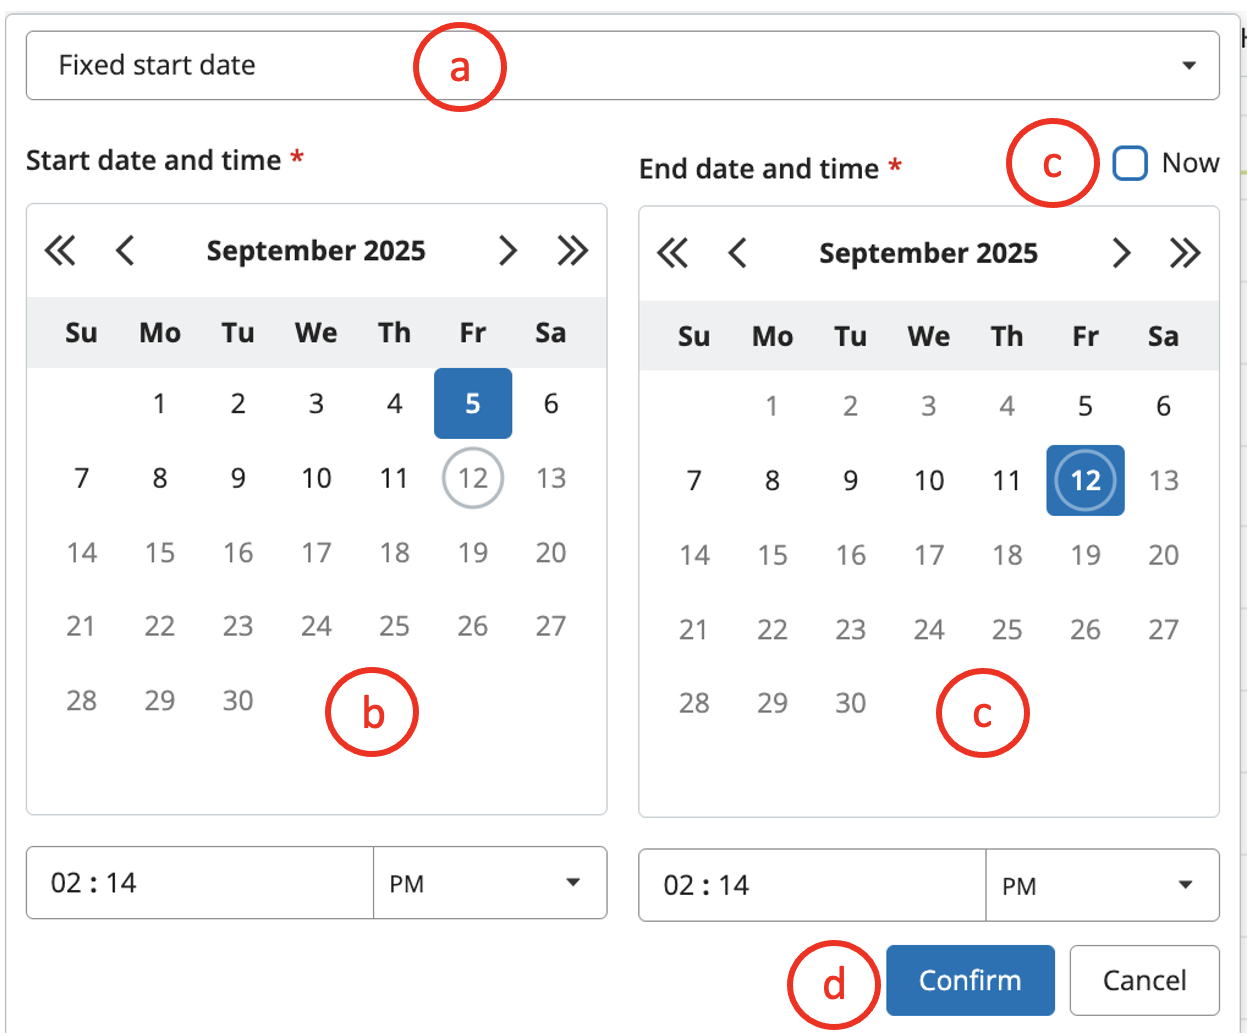
Task: Select September 6 in end calendar
Action: click(1163, 406)
